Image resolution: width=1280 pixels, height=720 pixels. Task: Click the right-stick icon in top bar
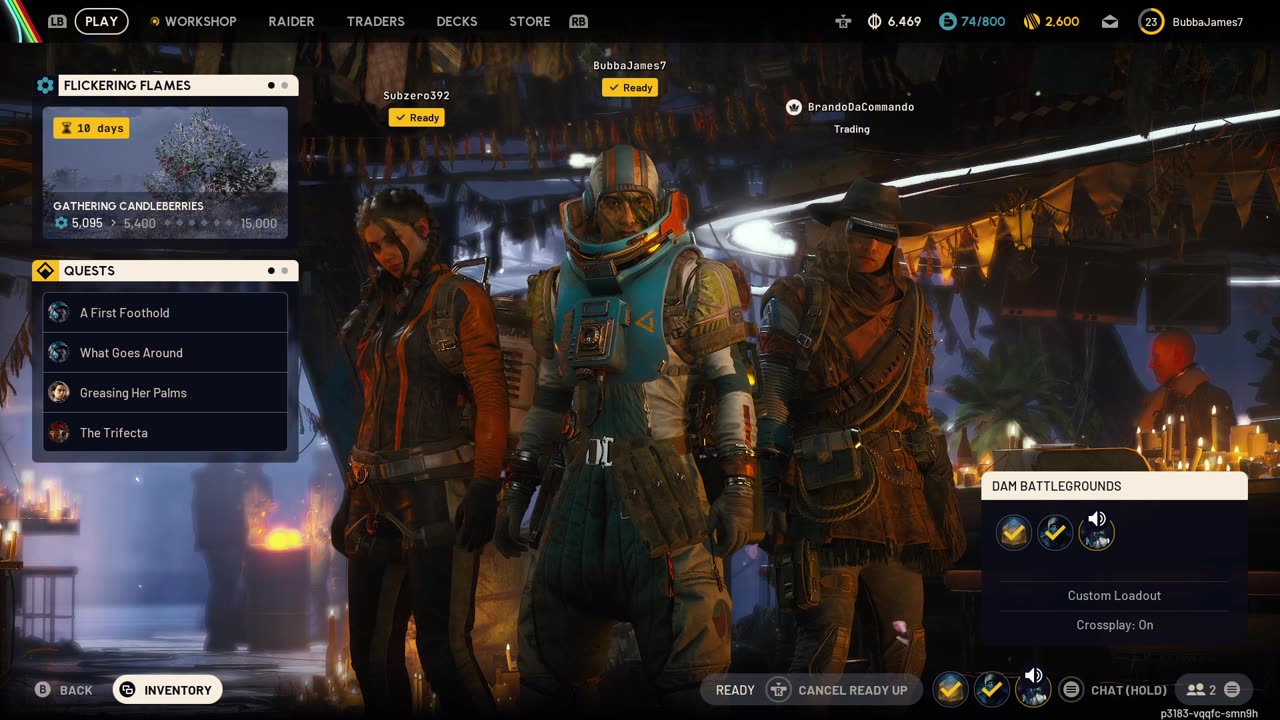pyautogui.click(x=843, y=21)
